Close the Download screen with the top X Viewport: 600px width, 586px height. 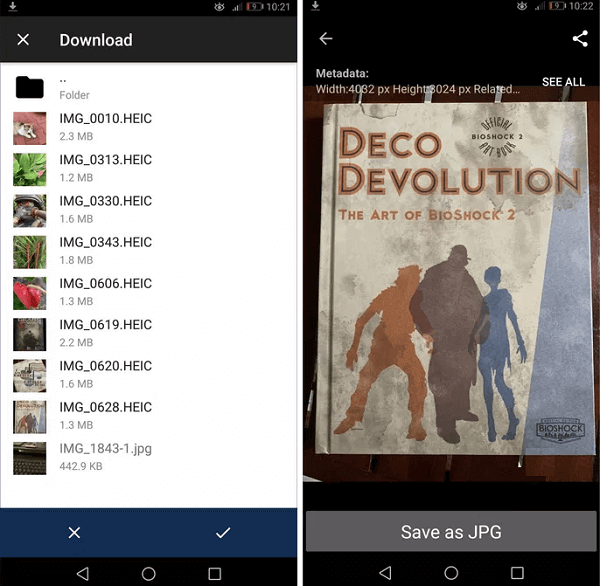pyautogui.click(x=23, y=39)
